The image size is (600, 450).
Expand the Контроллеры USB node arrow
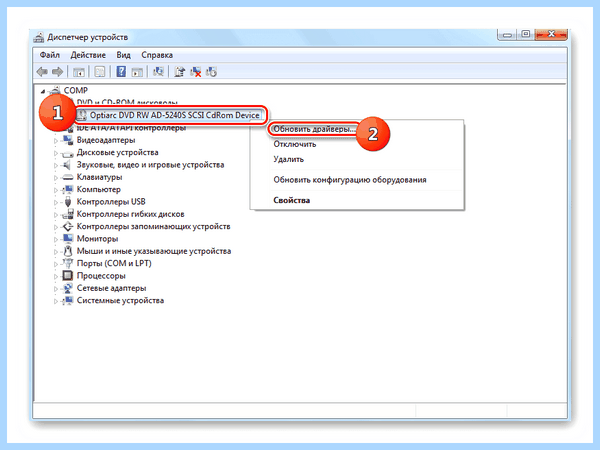pyautogui.click(x=56, y=202)
